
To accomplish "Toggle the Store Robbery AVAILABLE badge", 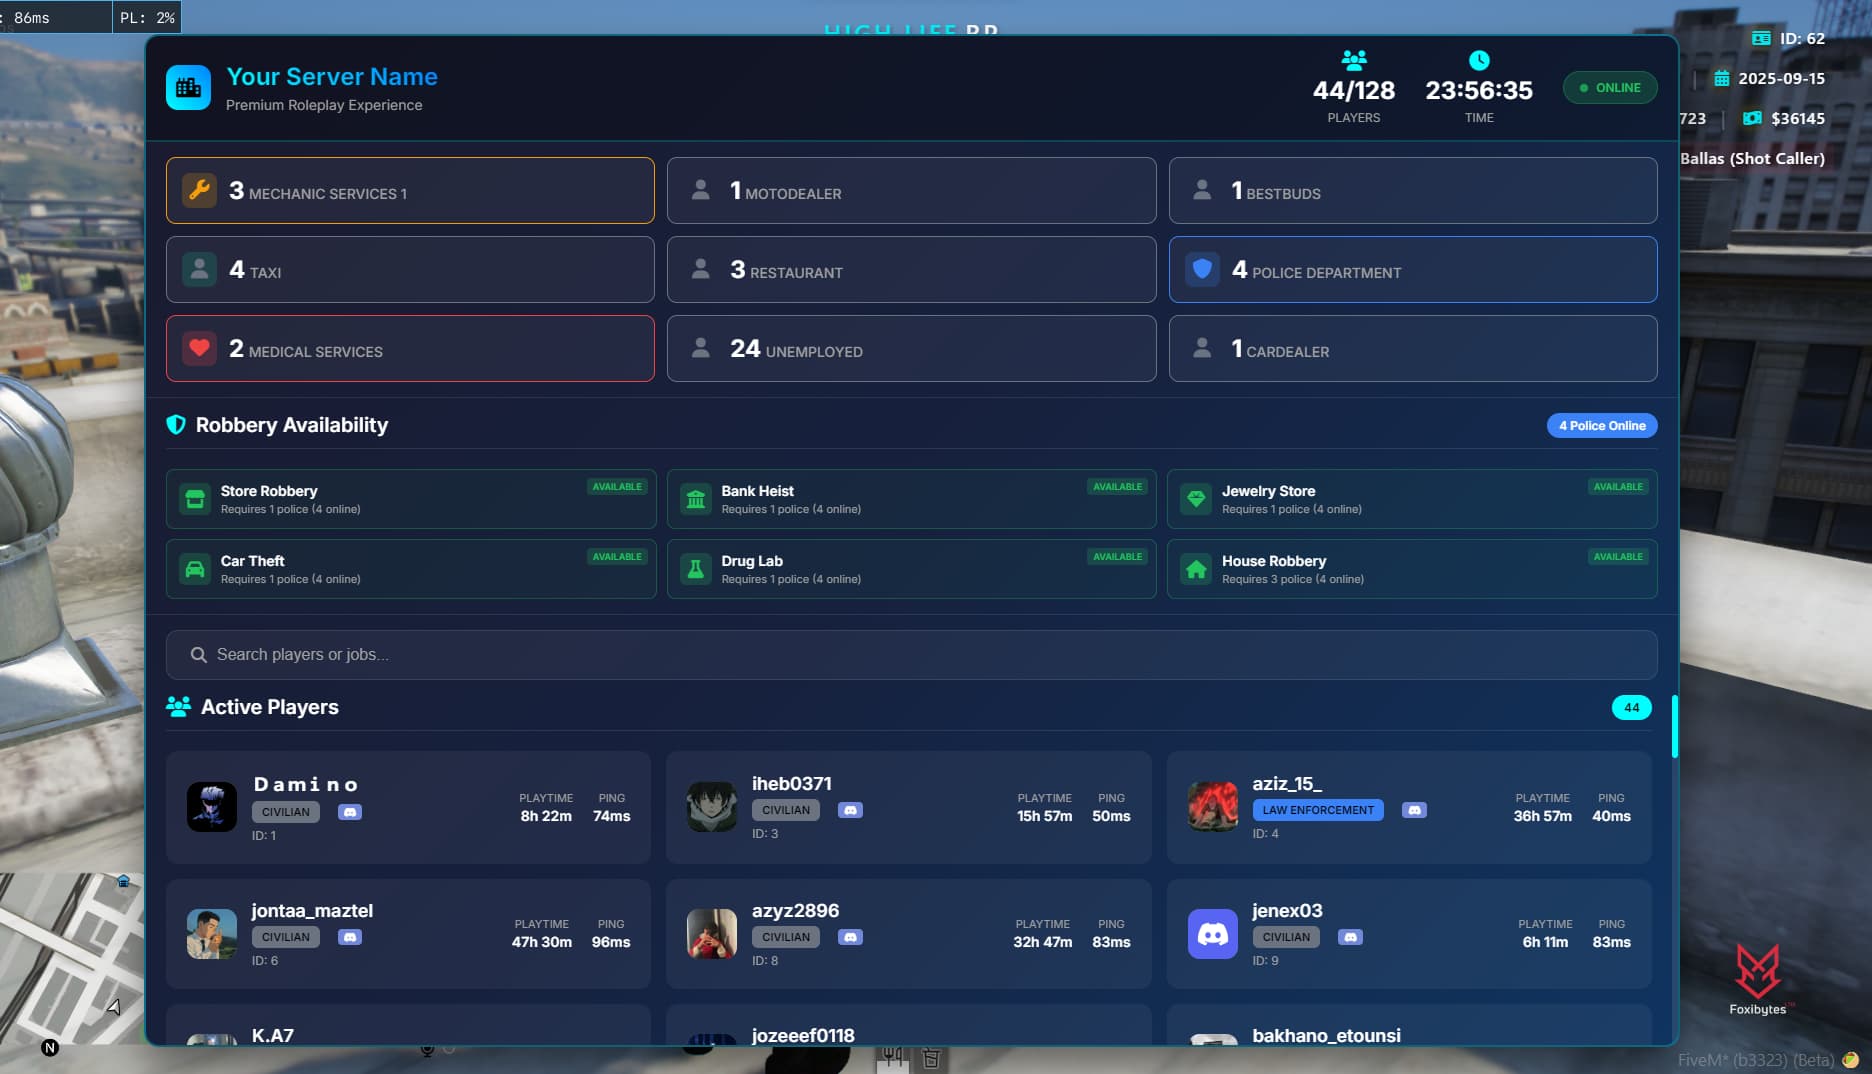I will coord(617,486).
